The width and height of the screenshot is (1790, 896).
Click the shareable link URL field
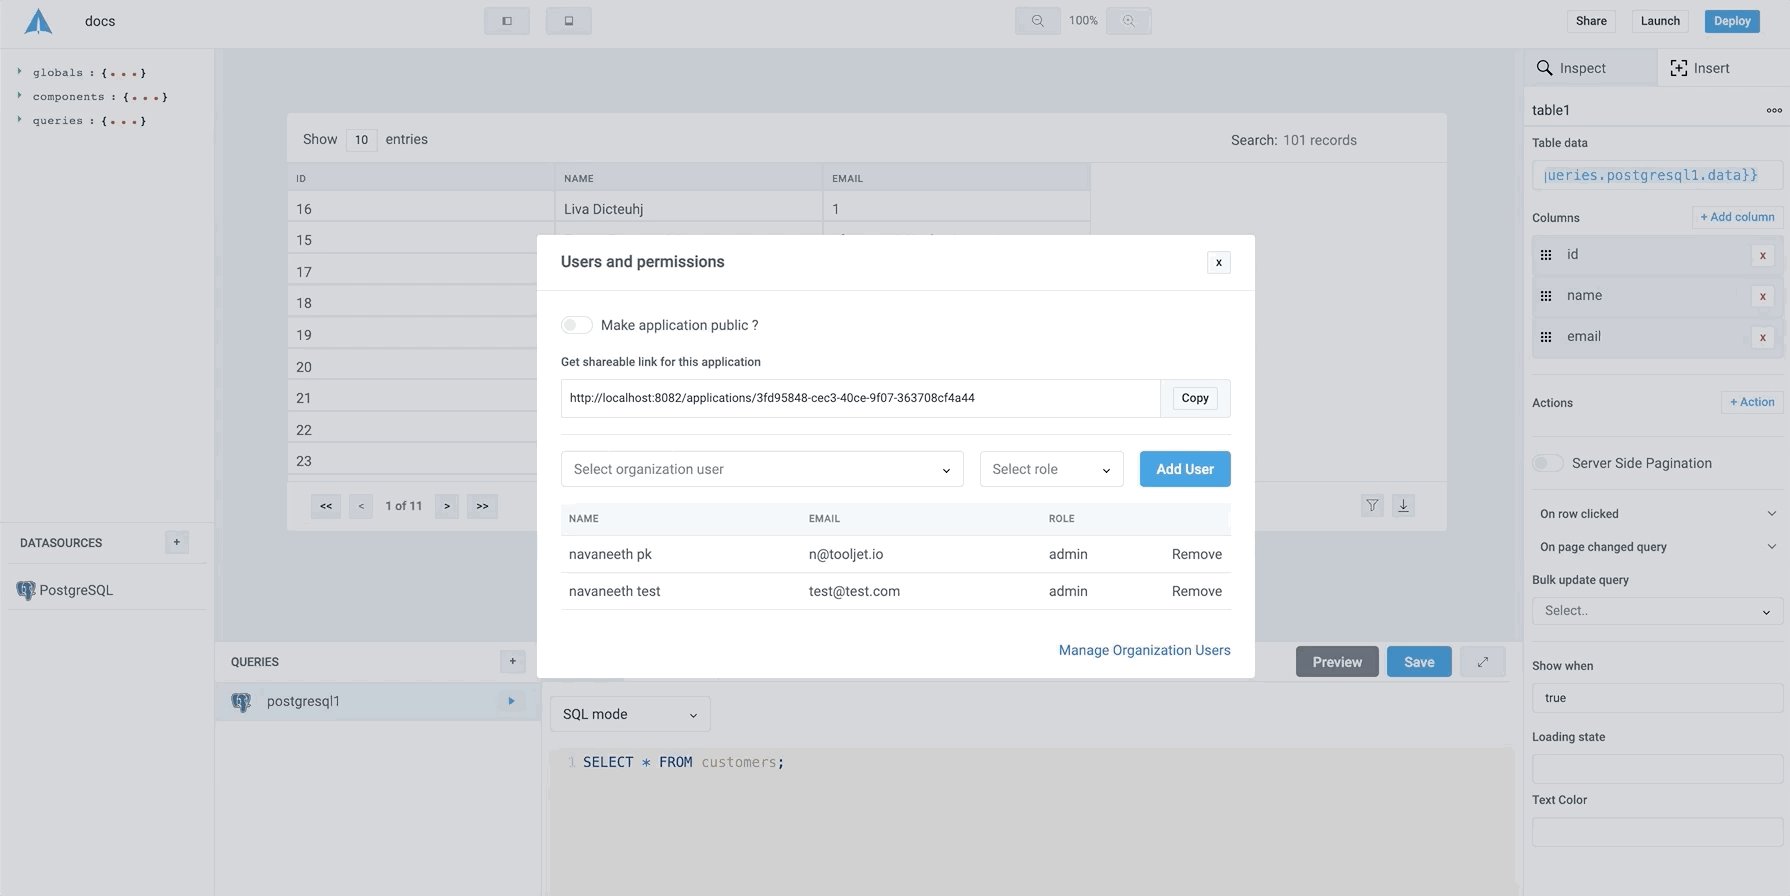[860, 398]
